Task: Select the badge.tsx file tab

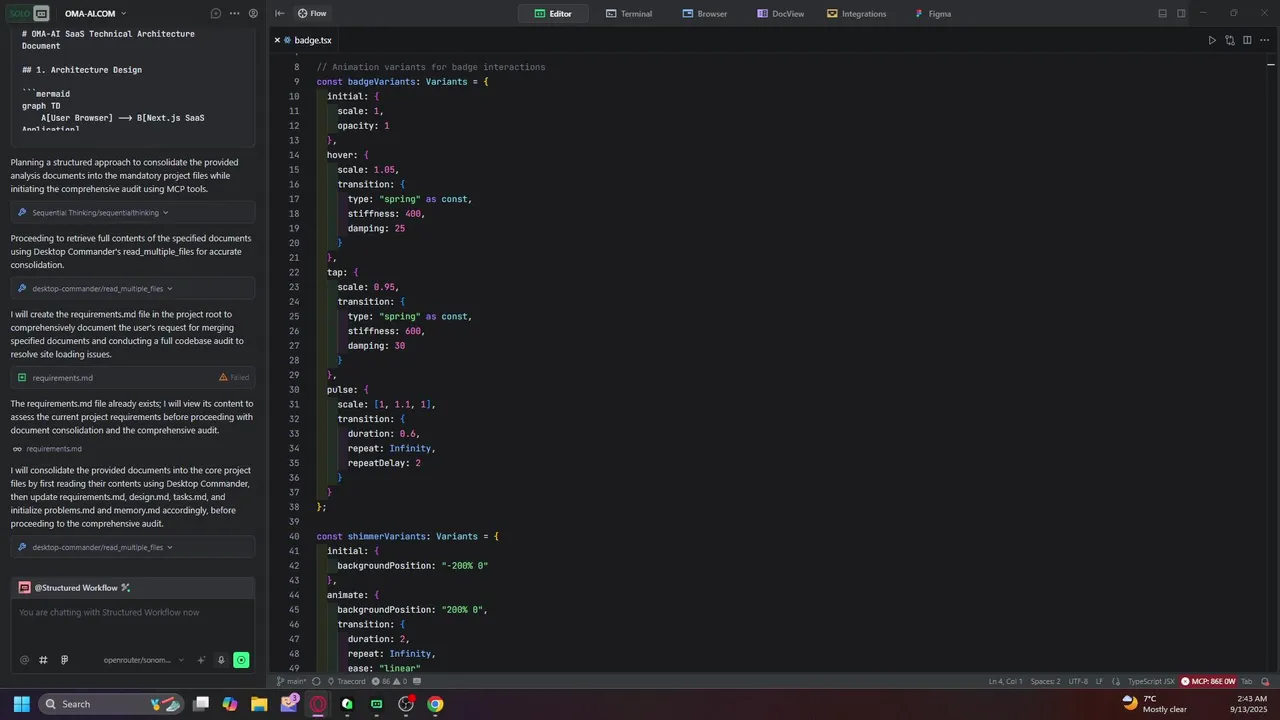Action: (x=306, y=40)
